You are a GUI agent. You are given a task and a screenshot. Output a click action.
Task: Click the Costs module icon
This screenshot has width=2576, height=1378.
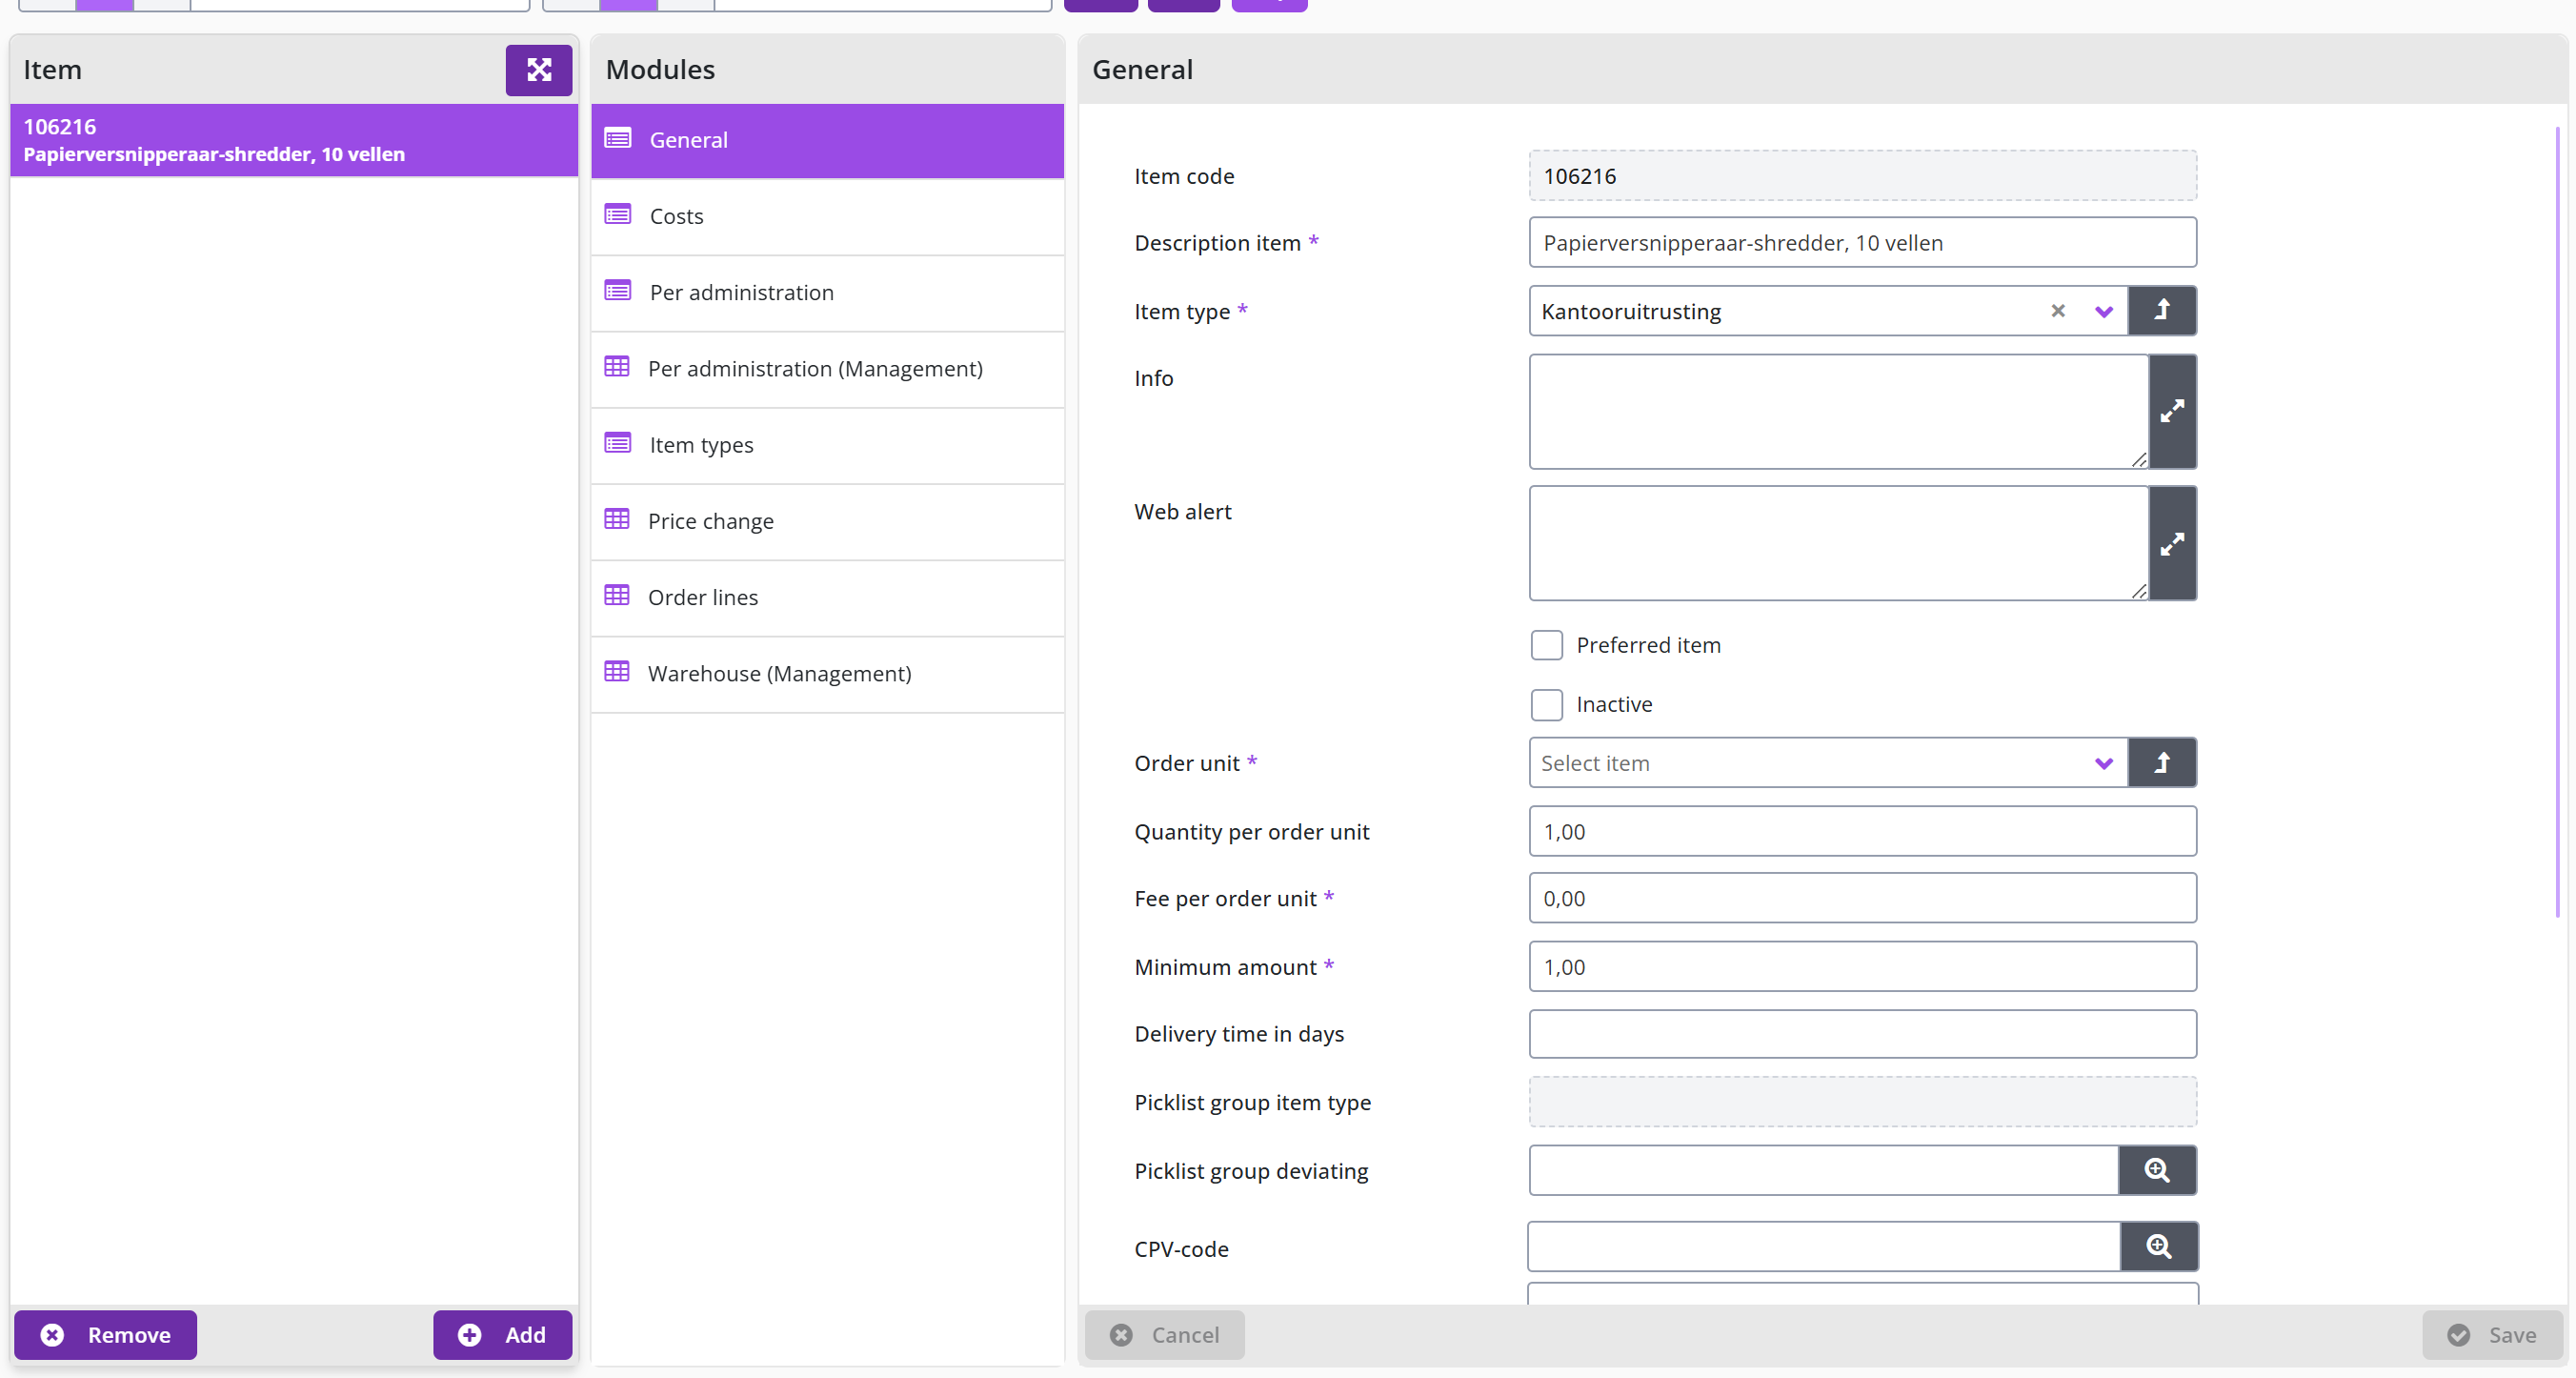point(618,215)
